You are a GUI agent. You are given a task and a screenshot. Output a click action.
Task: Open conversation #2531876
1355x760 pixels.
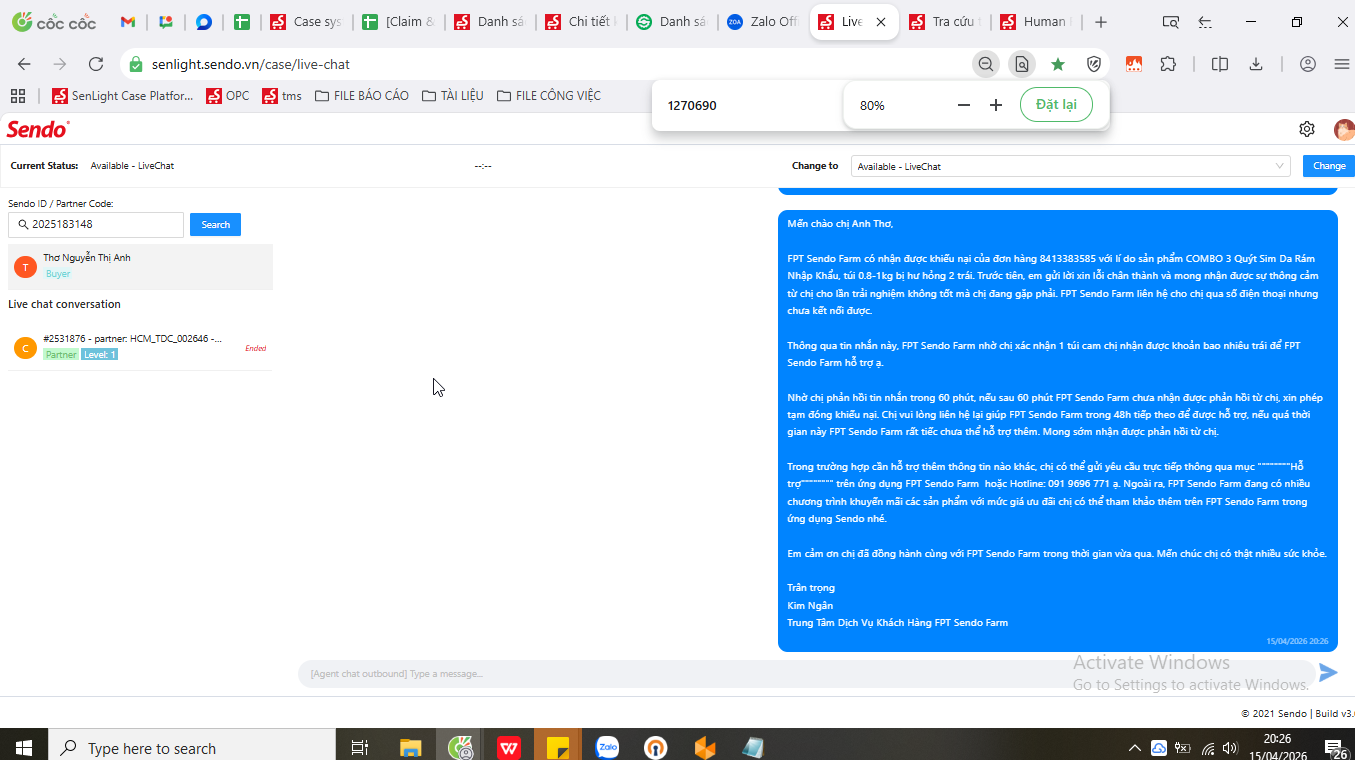tap(140, 347)
